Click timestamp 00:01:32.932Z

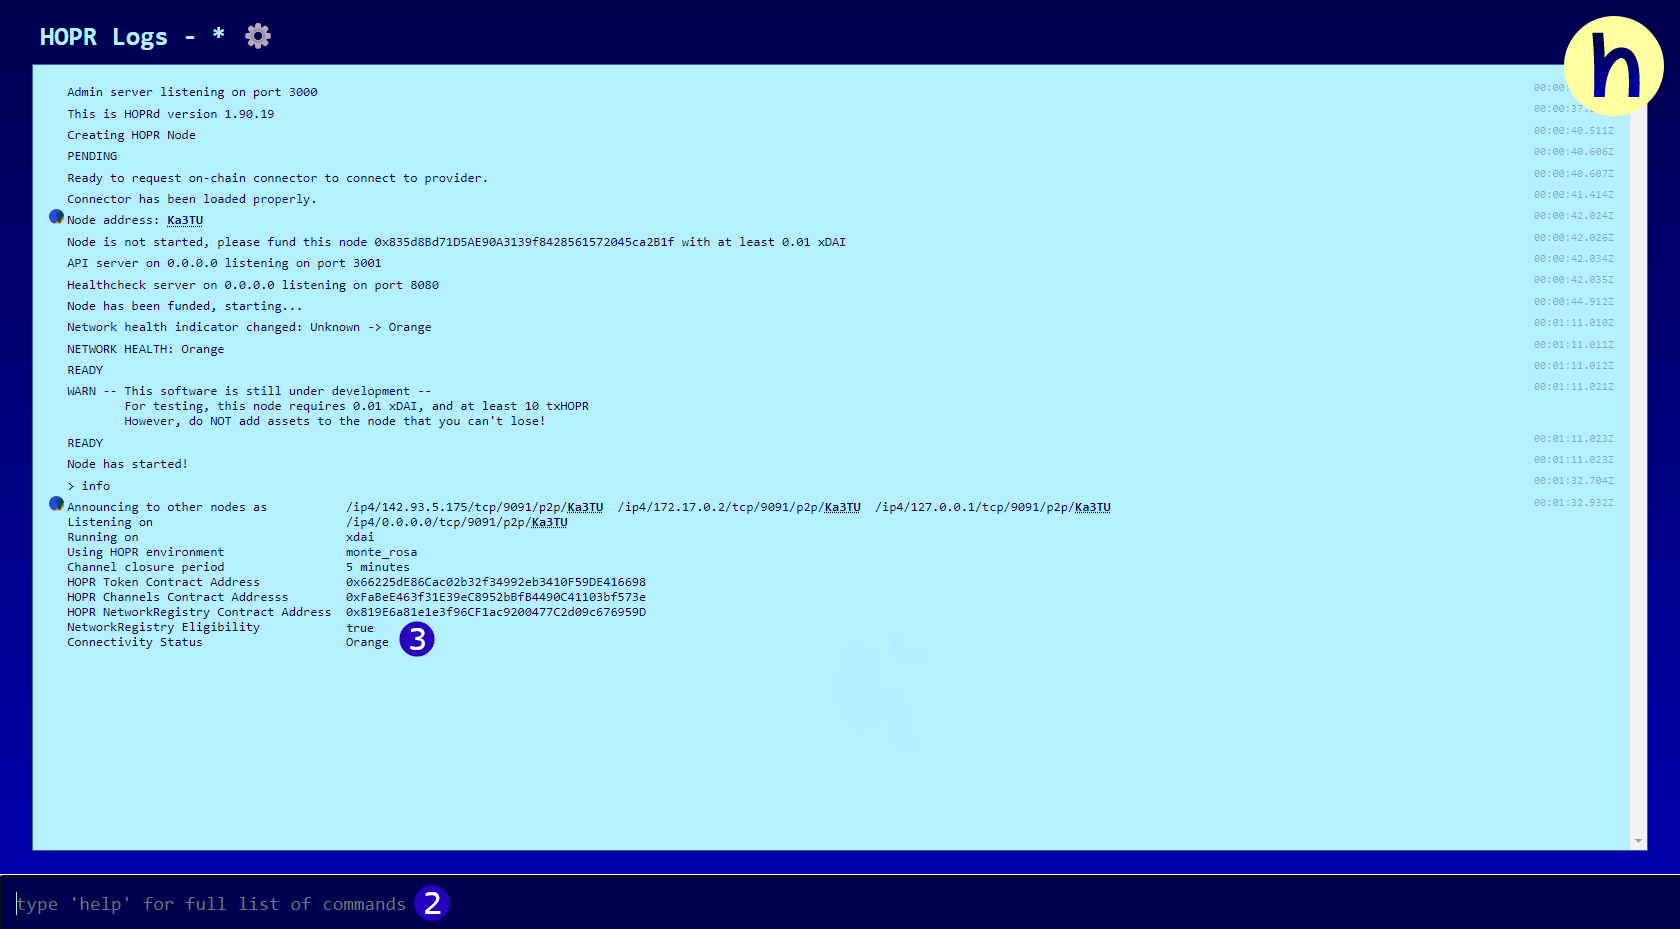(x=1574, y=503)
